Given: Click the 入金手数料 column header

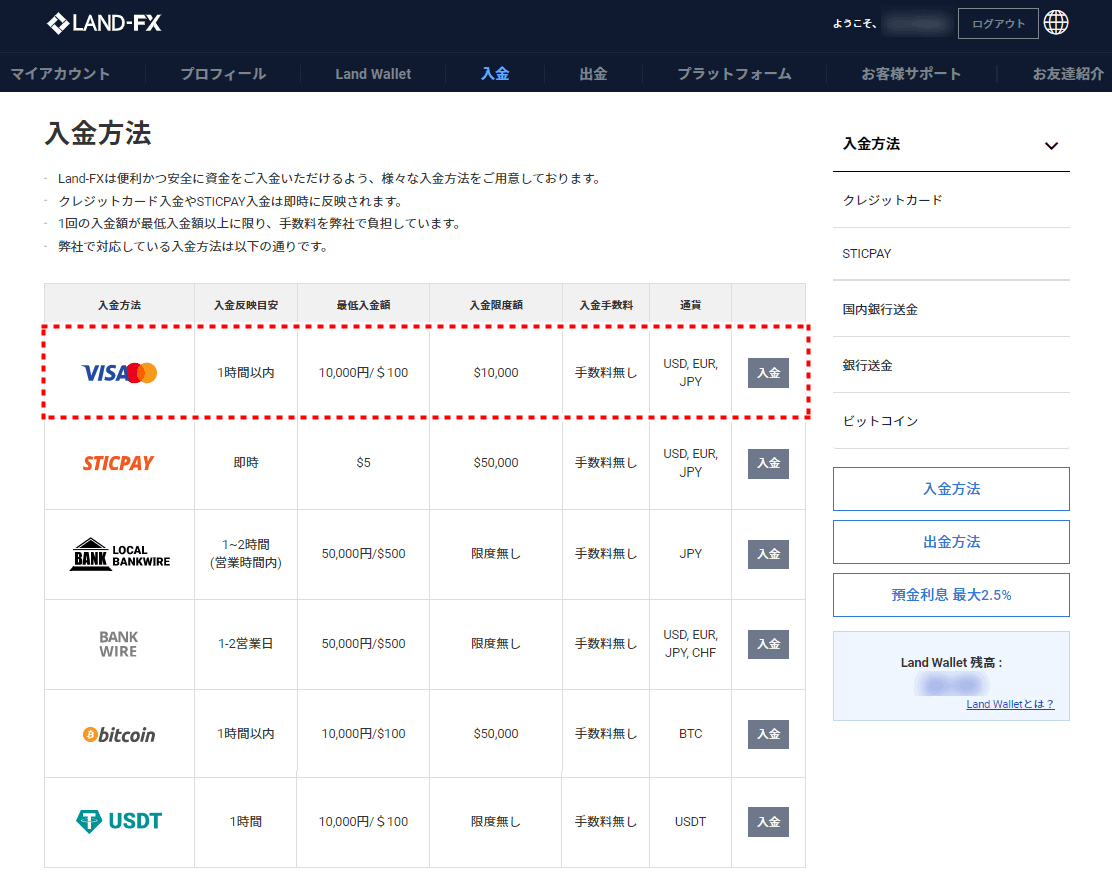Looking at the screenshot, I should coord(606,305).
